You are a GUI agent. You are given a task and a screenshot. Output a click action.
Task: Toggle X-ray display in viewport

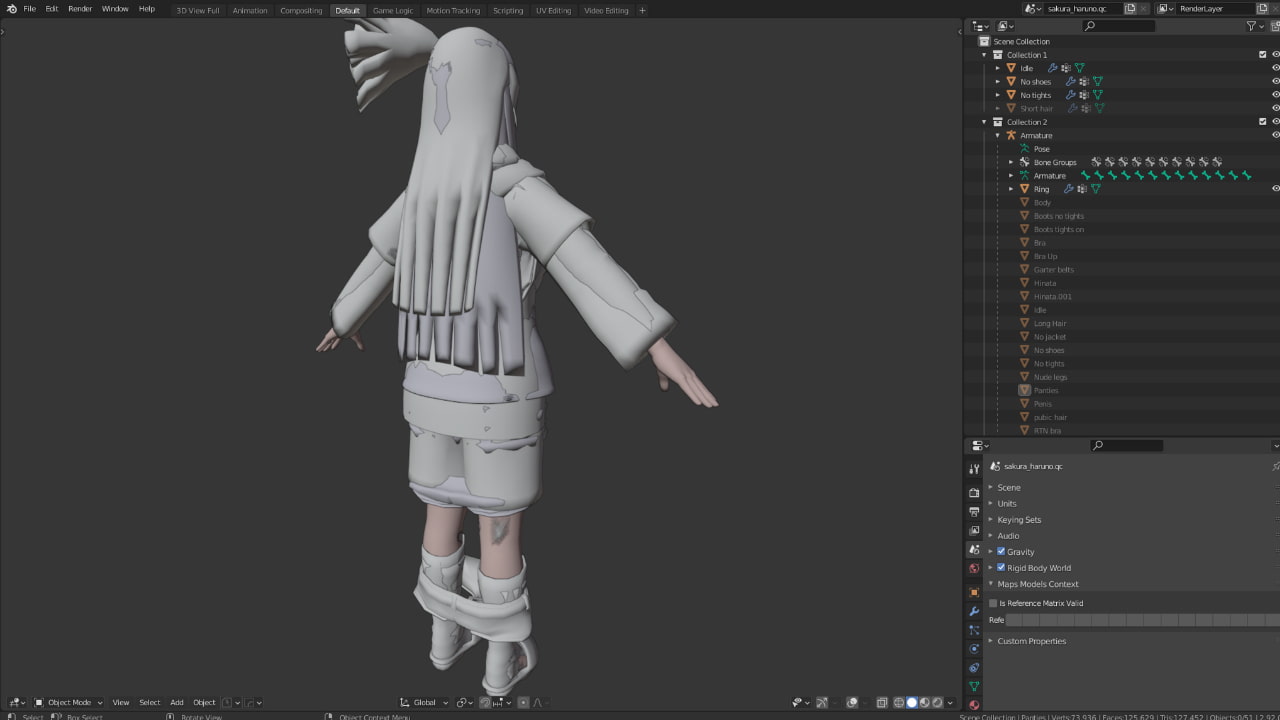pos(882,702)
